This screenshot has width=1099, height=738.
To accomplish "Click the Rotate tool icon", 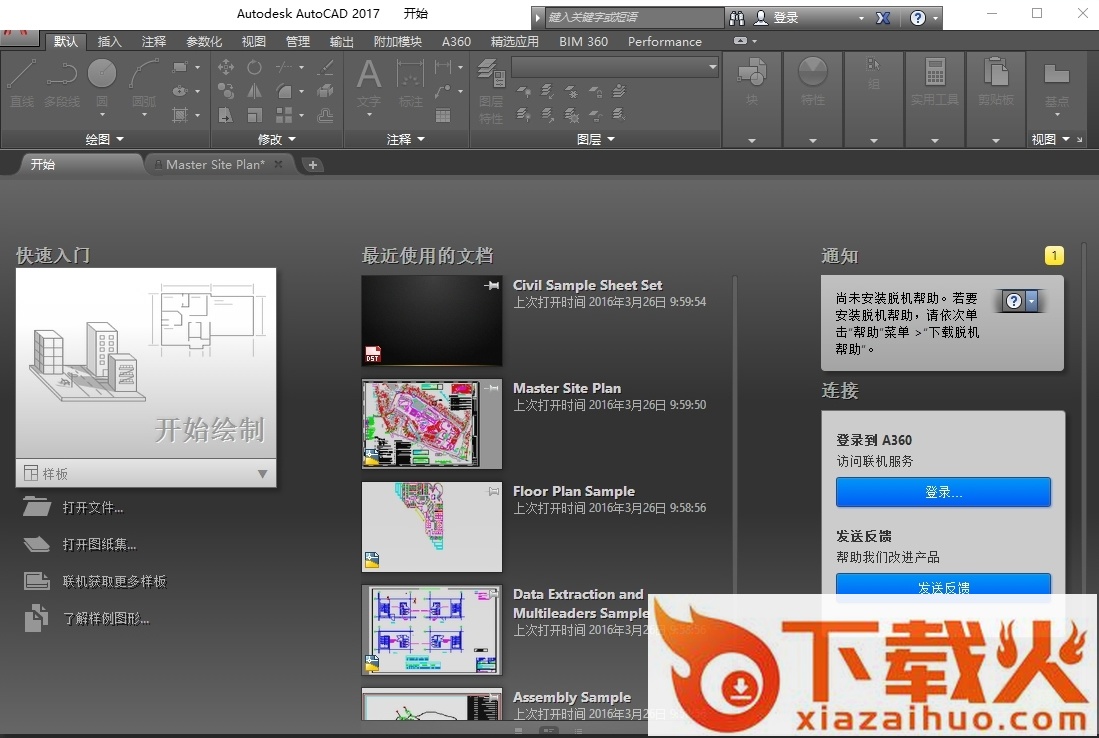I will tap(254, 67).
